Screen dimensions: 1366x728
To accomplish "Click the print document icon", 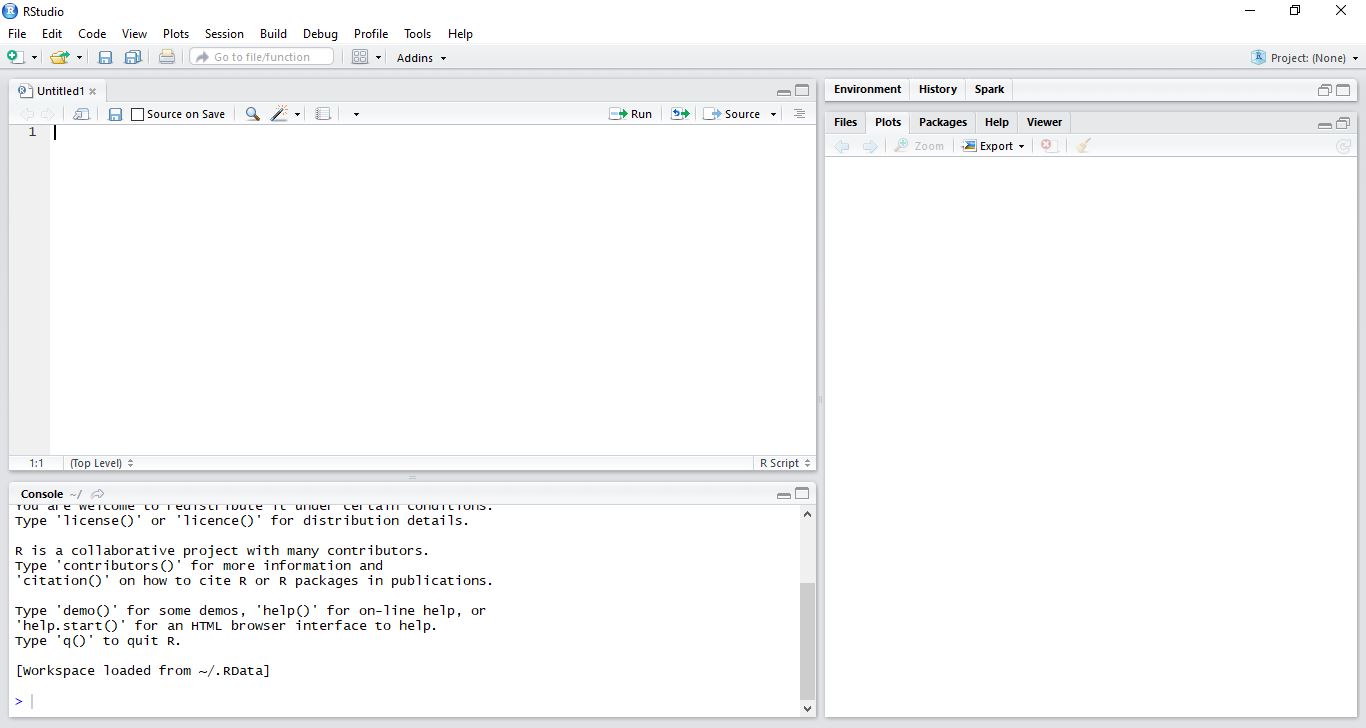I will tap(167, 58).
